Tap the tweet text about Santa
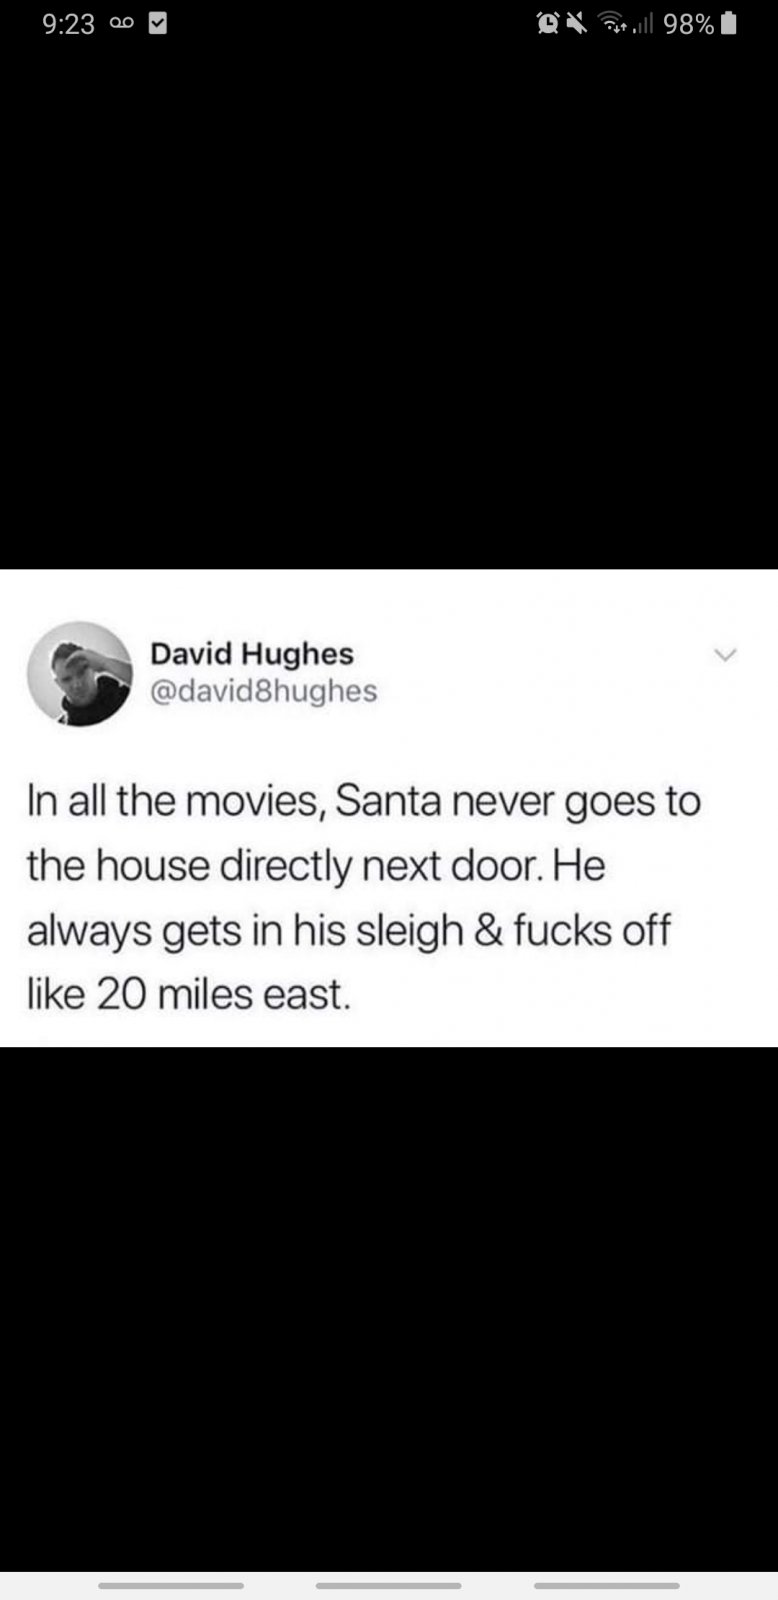 coord(364,898)
